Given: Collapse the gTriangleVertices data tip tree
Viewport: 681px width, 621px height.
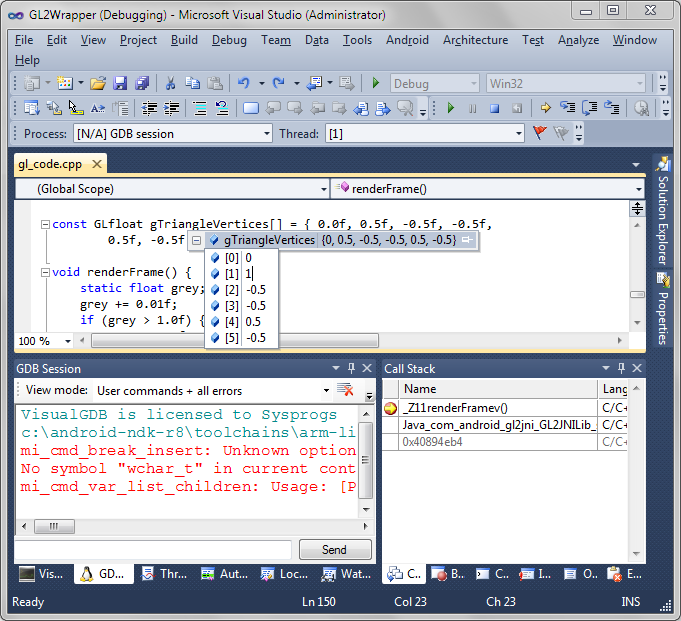Looking at the screenshot, I should tap(197, 241).
